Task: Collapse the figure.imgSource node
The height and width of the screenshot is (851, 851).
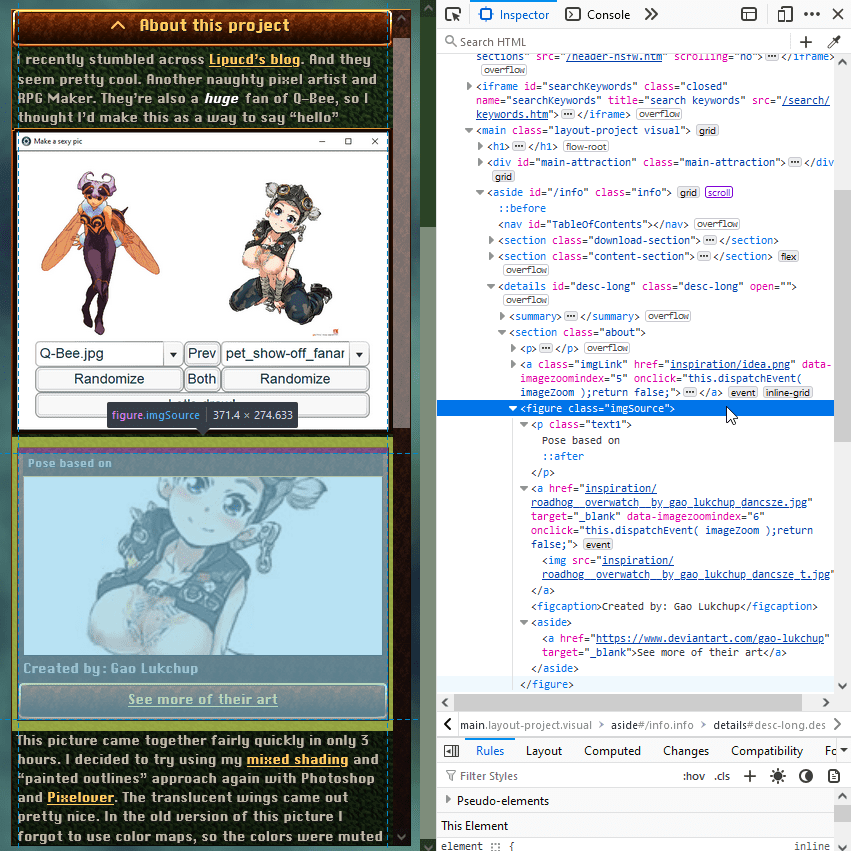Action: click(513, 408)
